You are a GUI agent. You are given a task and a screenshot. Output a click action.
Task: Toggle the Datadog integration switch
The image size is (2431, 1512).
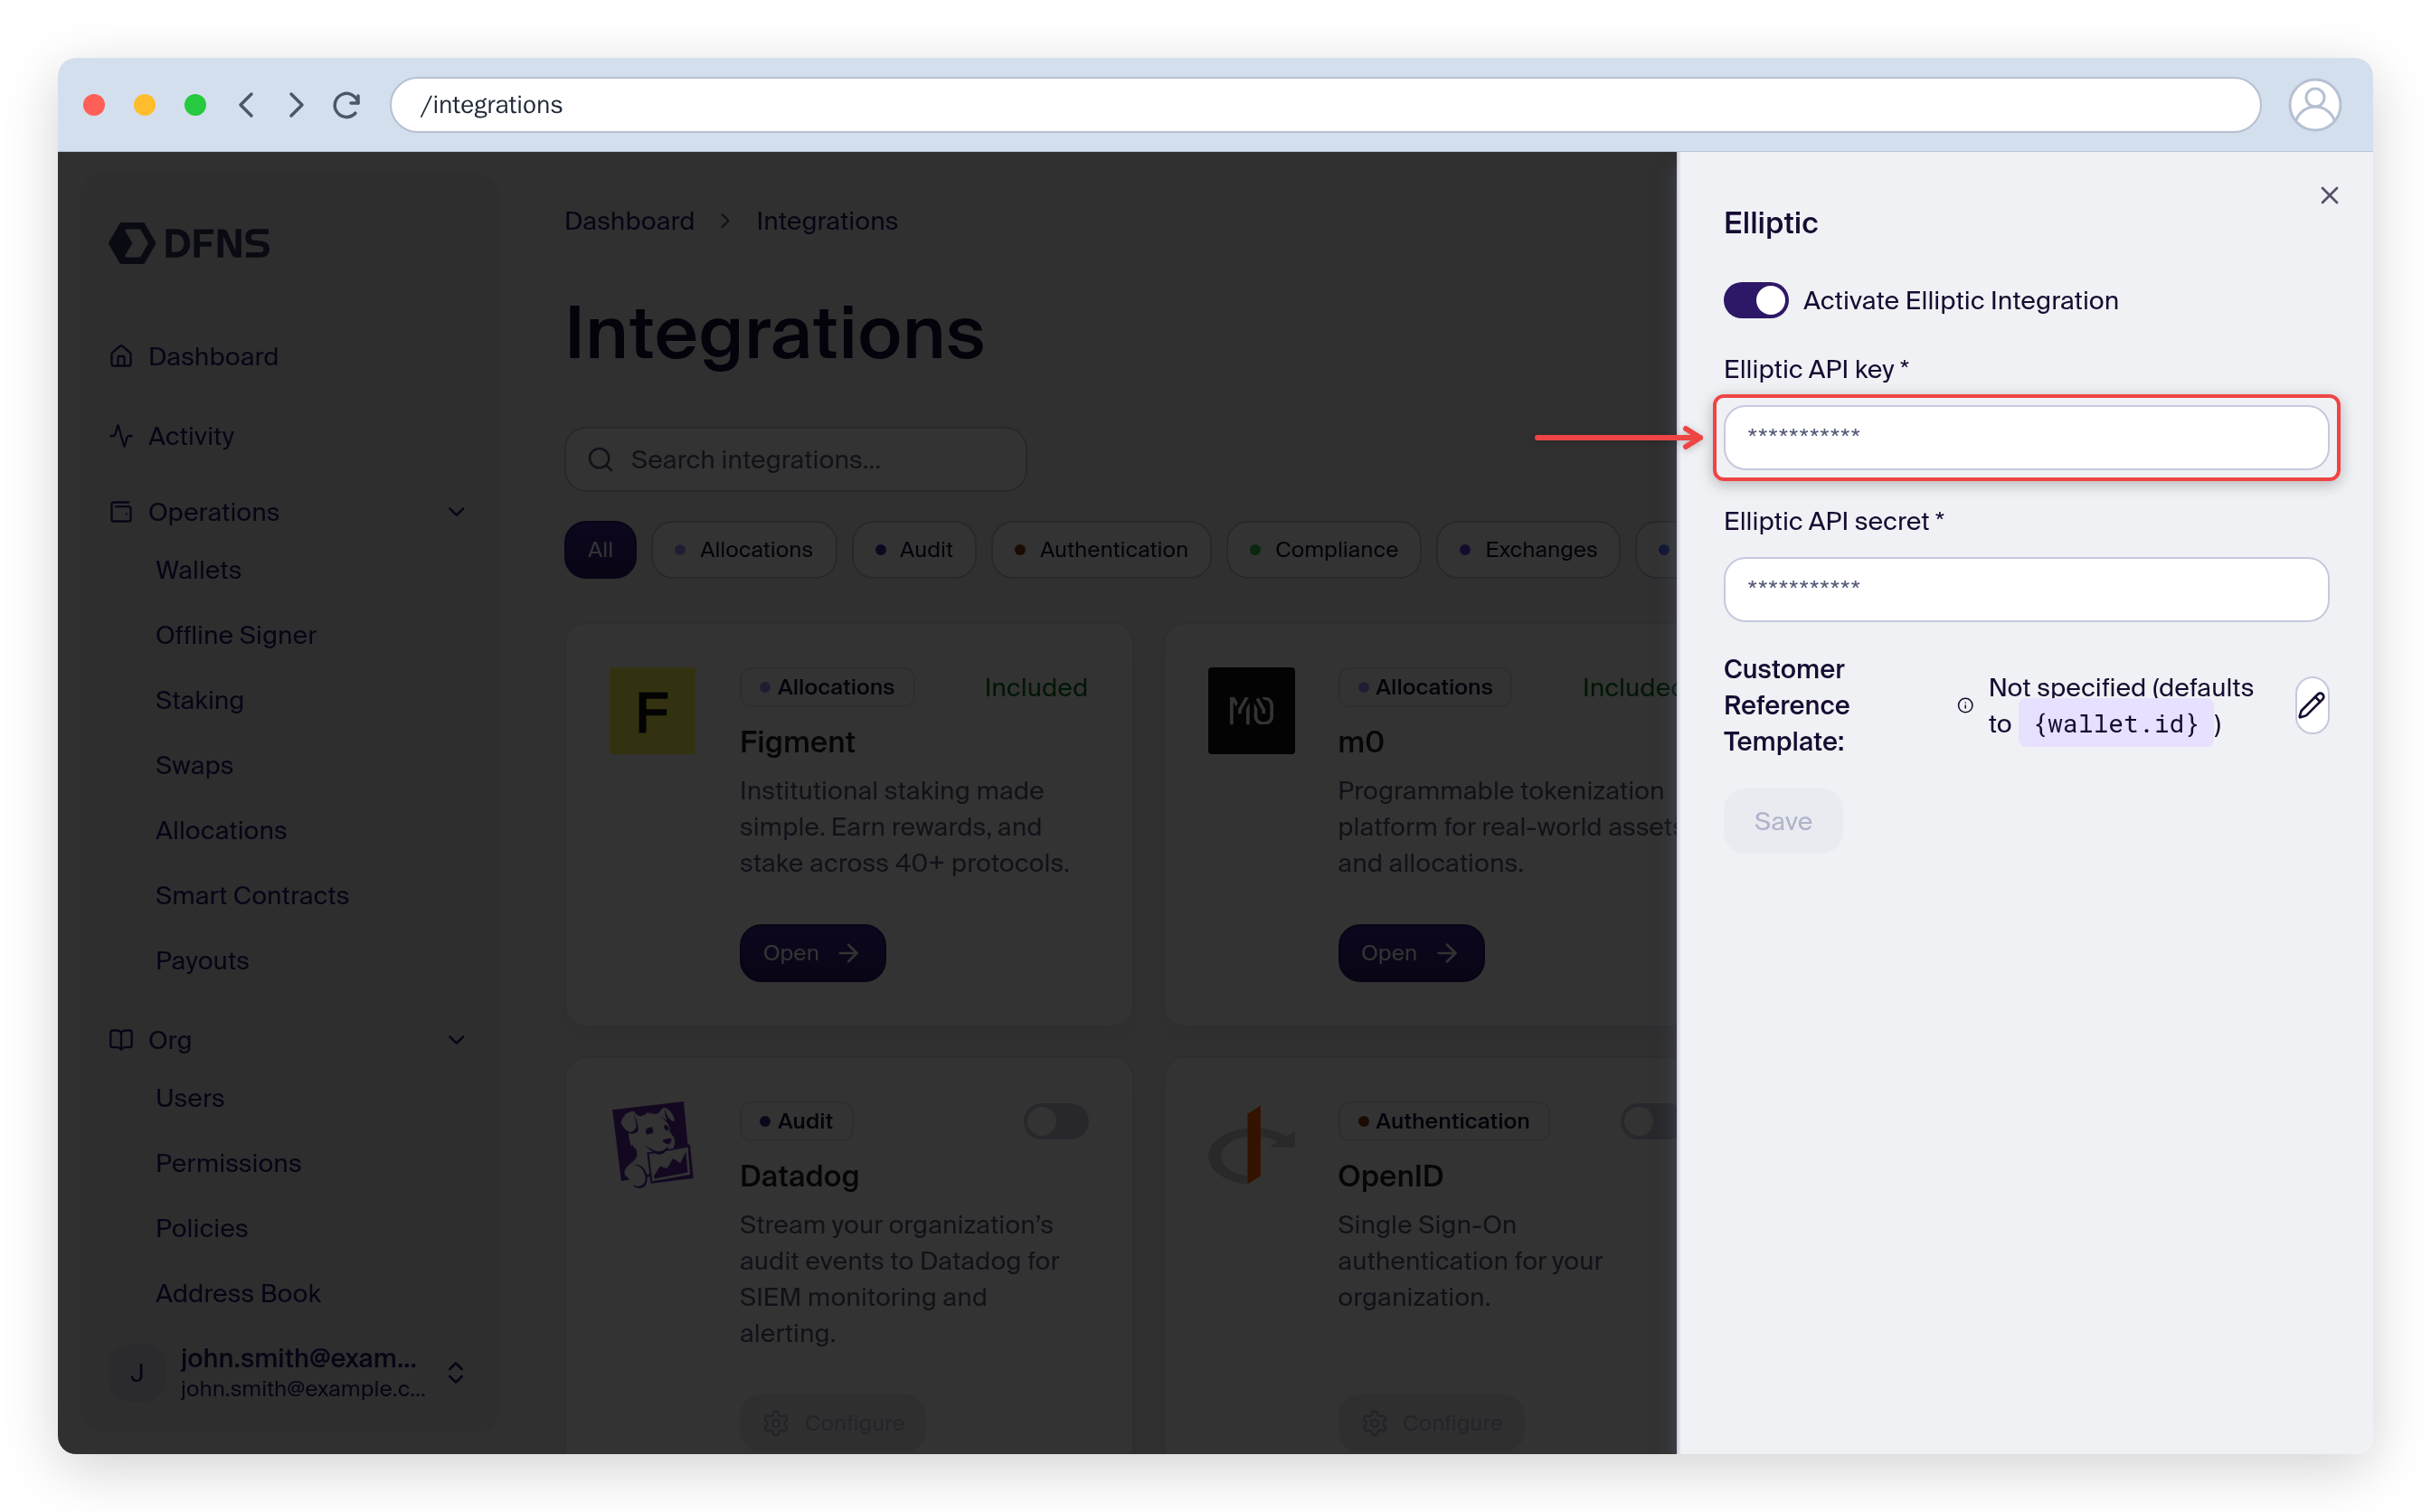tap(1056, 1121)
